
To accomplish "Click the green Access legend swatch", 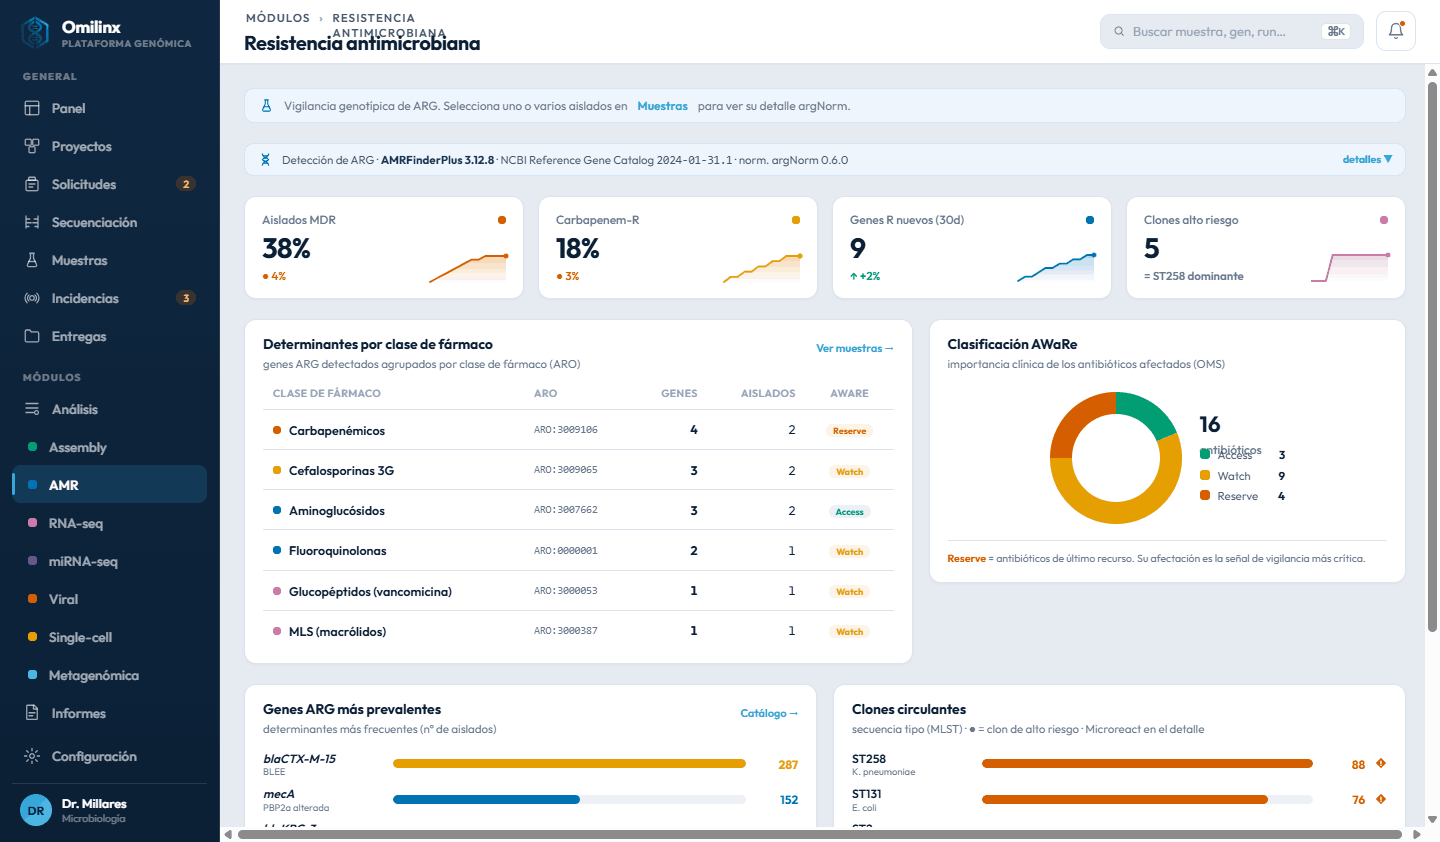I will [x=1205, y=455].
